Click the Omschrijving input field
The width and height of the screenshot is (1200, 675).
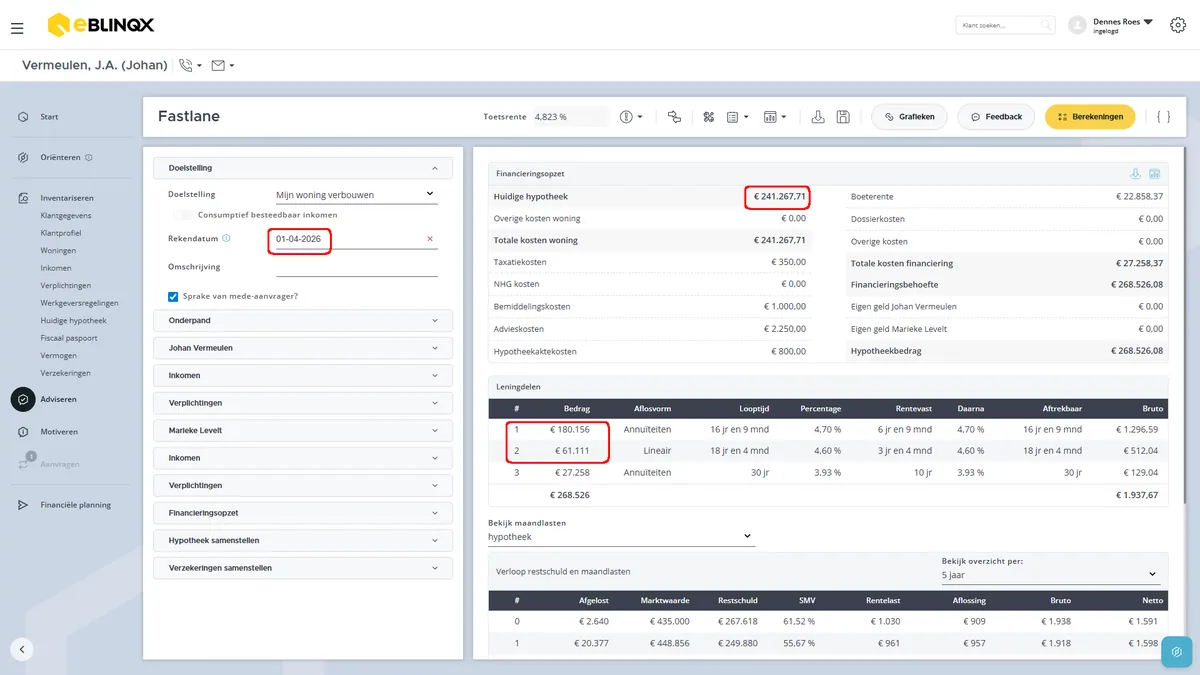coord(356,267)
